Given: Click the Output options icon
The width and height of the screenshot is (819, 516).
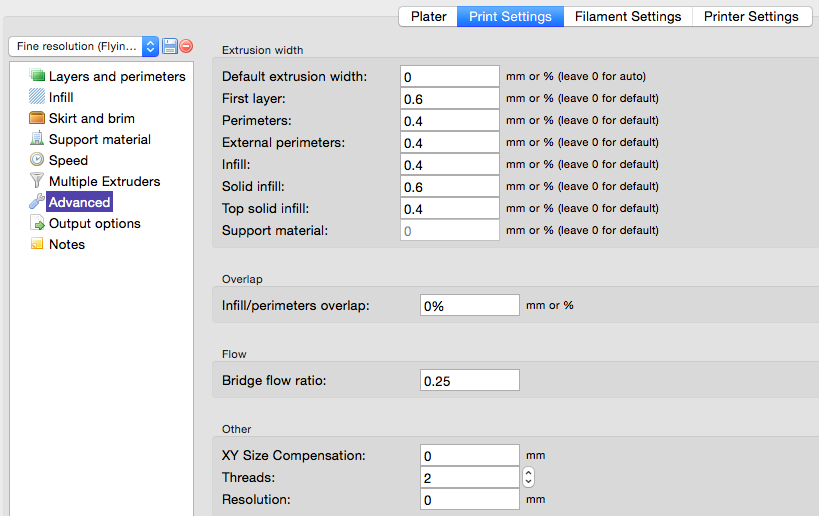Looking at the screenshot, I should [x=37, y=224].
